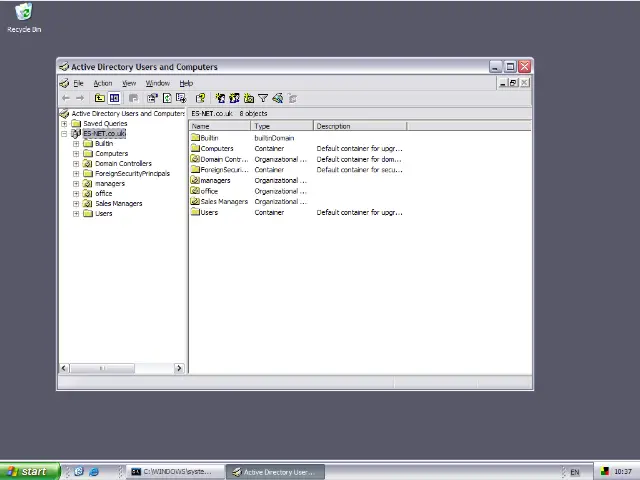
Task: Click the Start button
Action: coord(29,471)
